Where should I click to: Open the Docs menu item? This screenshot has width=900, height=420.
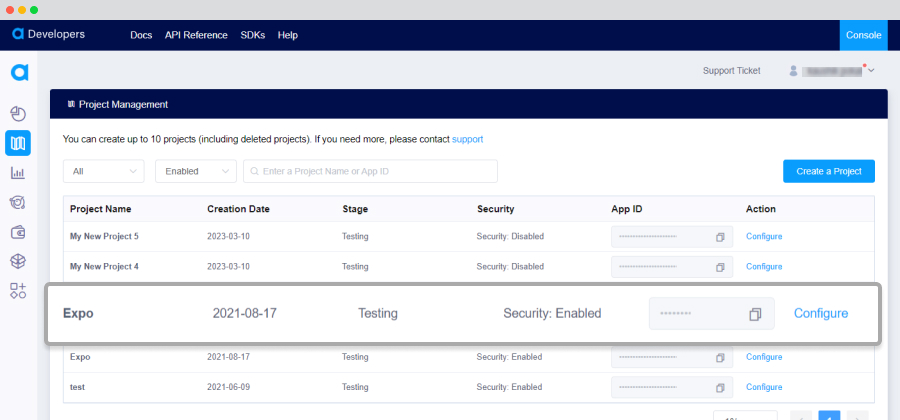pos(141,35)
